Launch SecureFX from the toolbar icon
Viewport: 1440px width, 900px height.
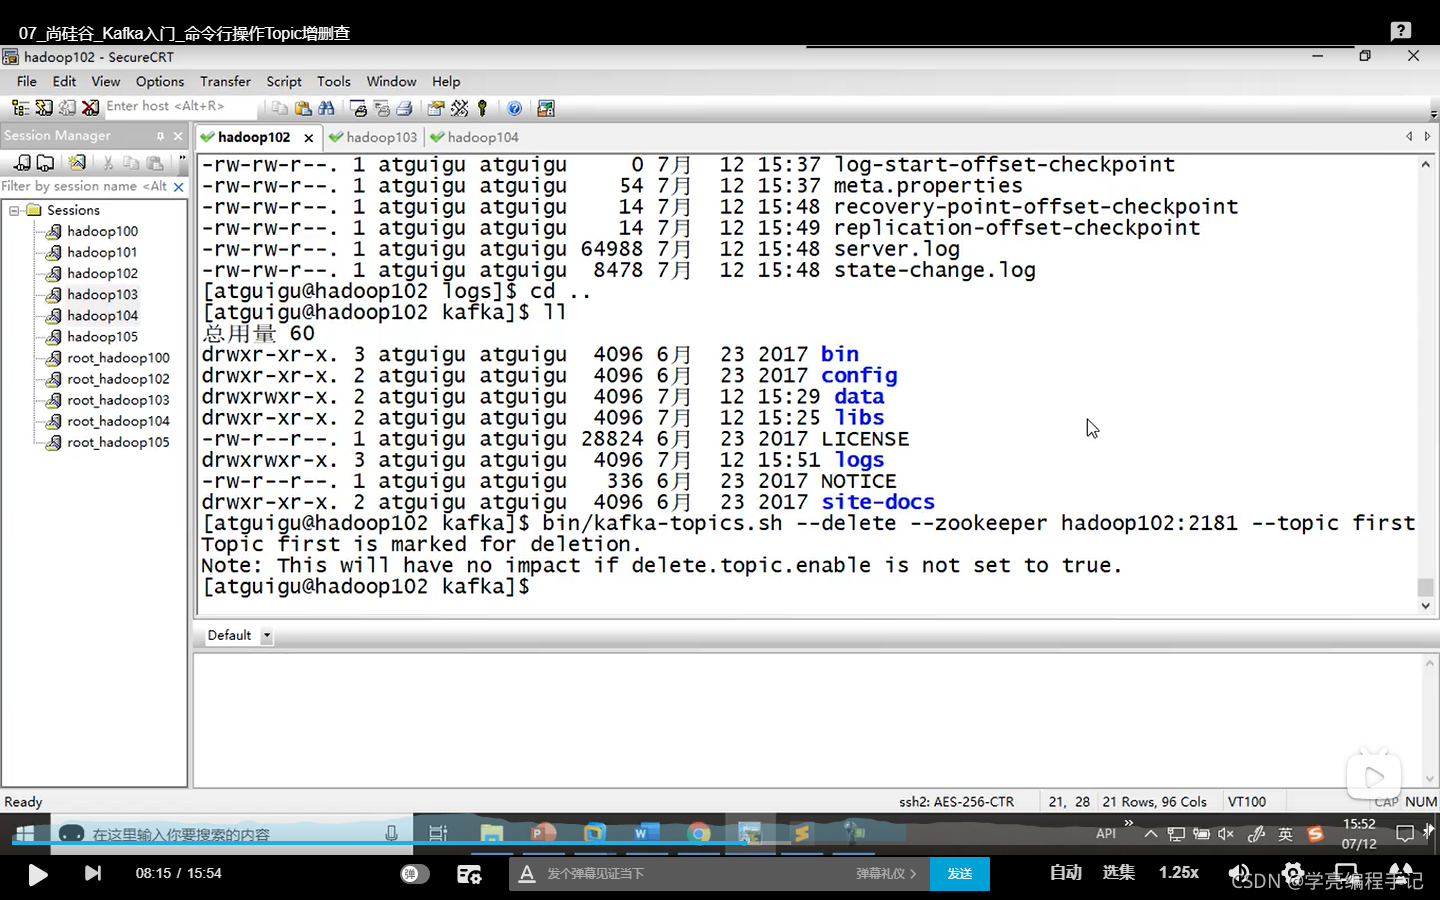pyautogui.click(x=546, y=108)
